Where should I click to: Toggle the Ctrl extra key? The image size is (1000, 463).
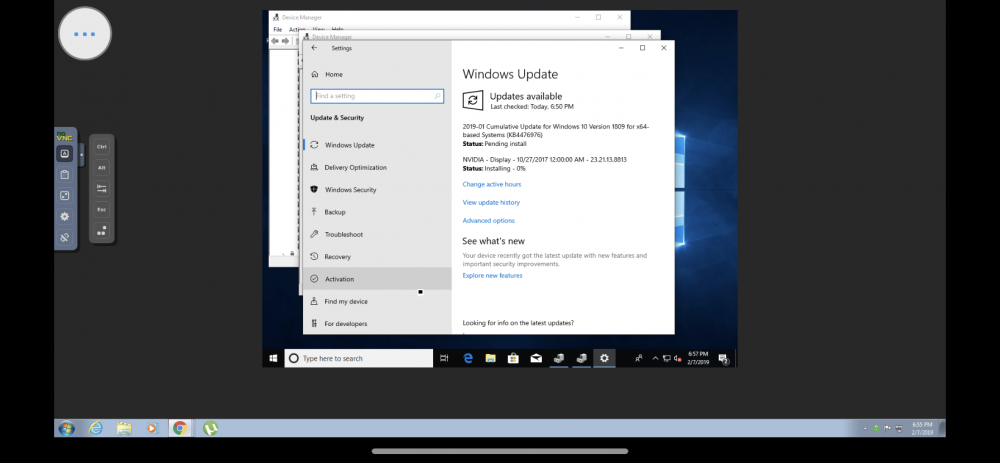(101, 147)
